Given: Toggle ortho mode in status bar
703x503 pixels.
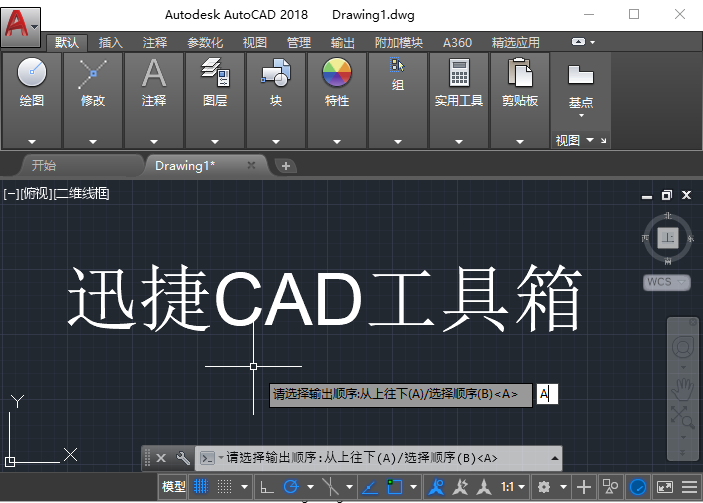Looking at the screenshot, I should tap(267, 487).
